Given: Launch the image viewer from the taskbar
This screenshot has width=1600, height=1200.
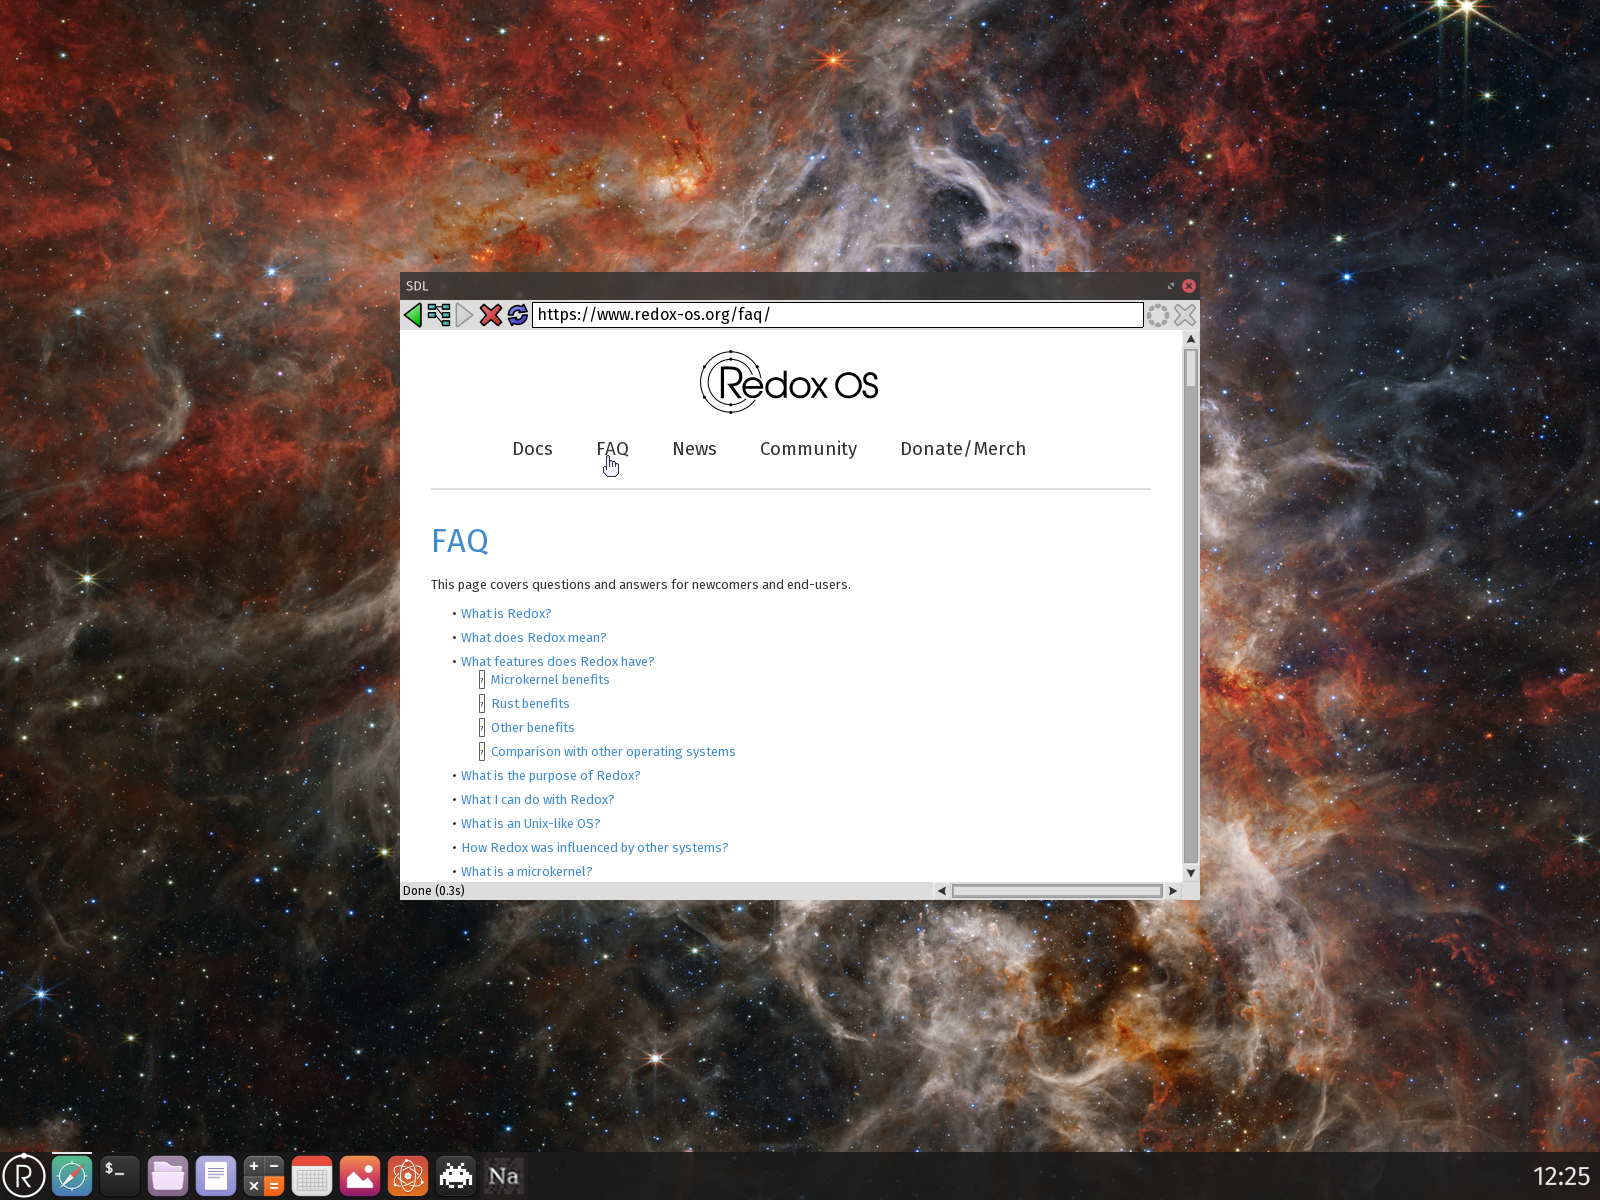Looking at the screenshot, I should (x=360, y=1176).
